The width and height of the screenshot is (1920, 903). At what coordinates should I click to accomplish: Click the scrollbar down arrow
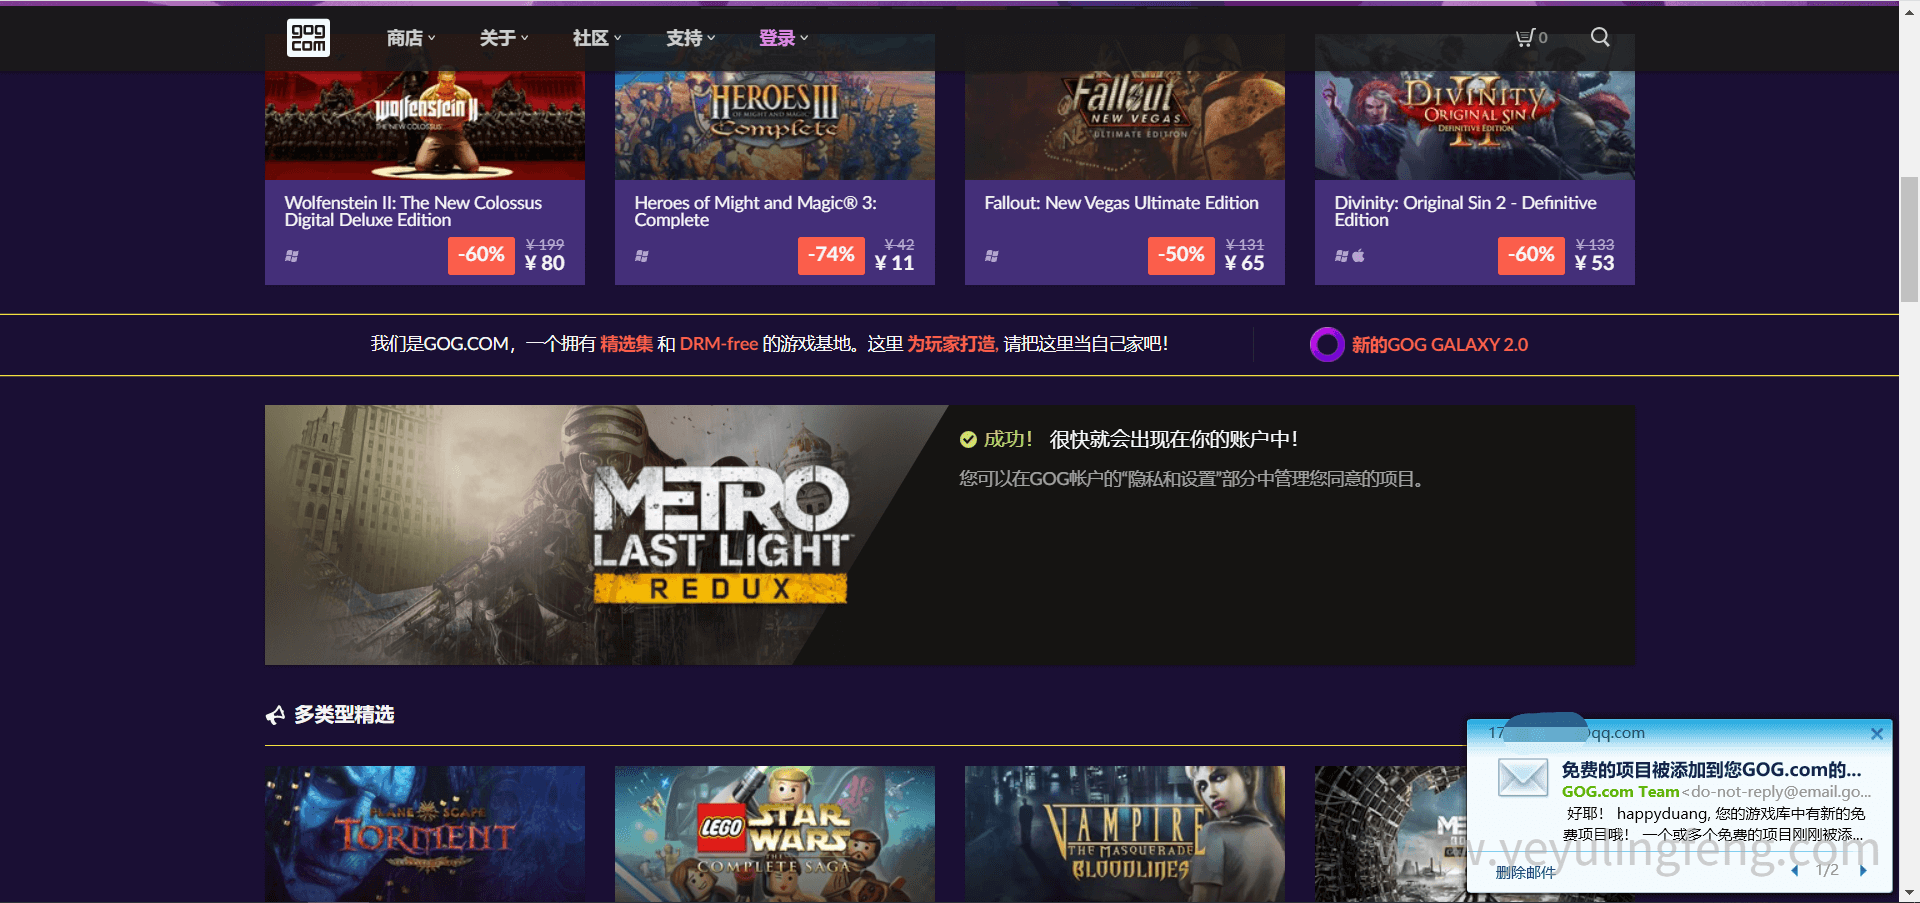tap(1909, 892)
